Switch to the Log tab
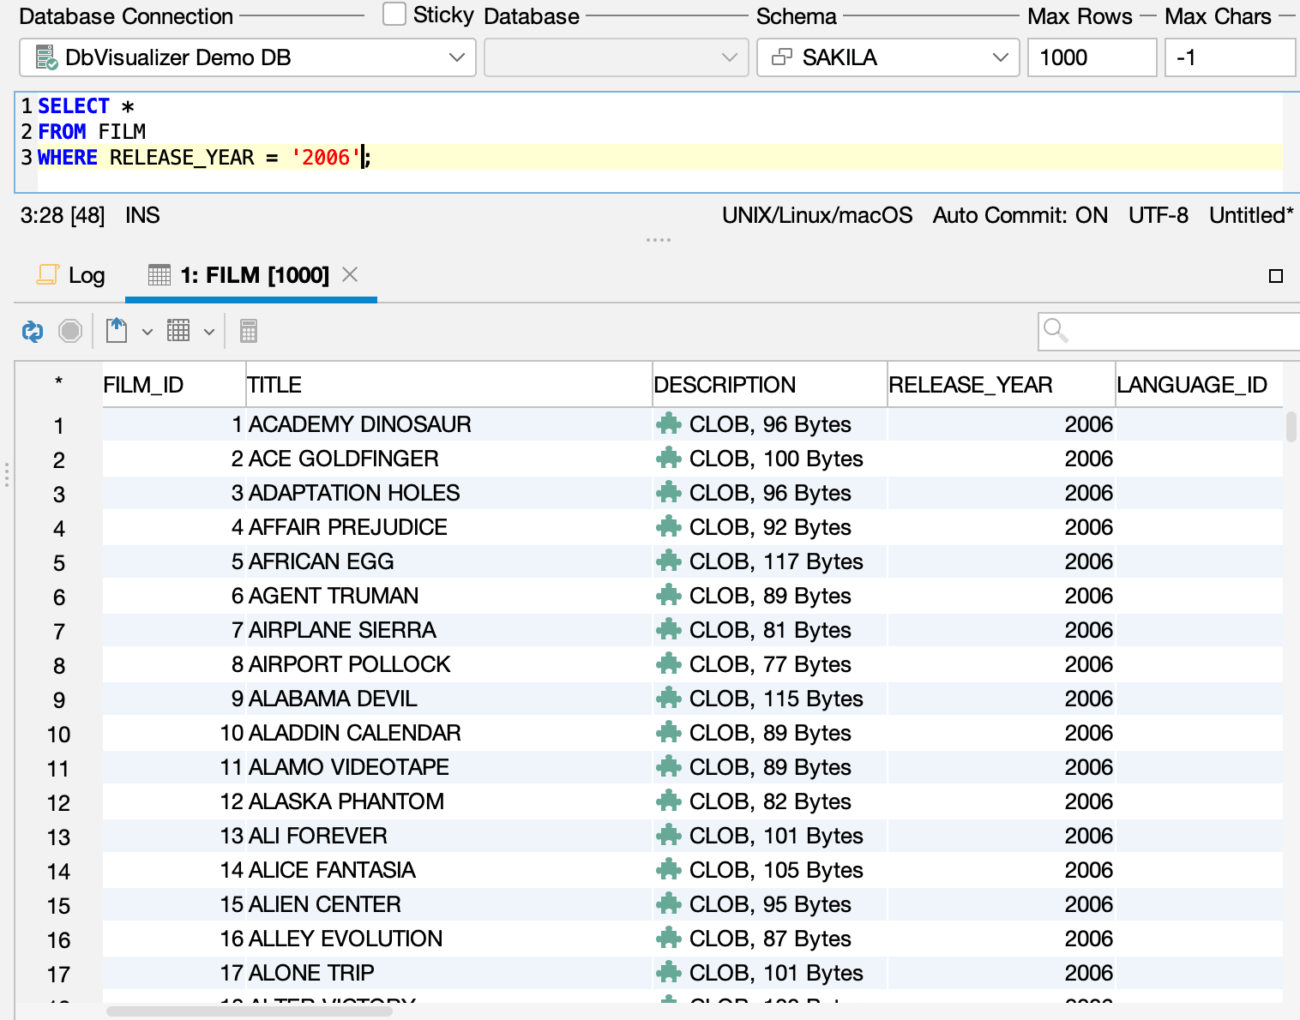Image resolution: width=1300 pixels, height=1020 pixels. pyautogui.click(x=70, y=275)
